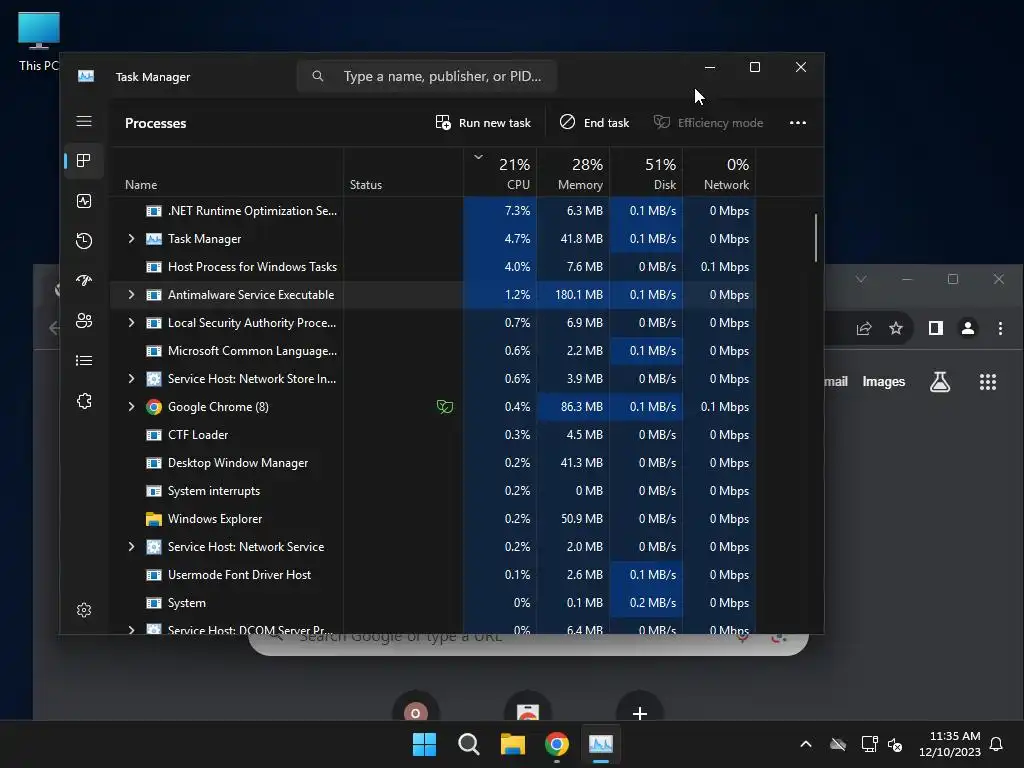Open the Images link in Chrome window

884,382
